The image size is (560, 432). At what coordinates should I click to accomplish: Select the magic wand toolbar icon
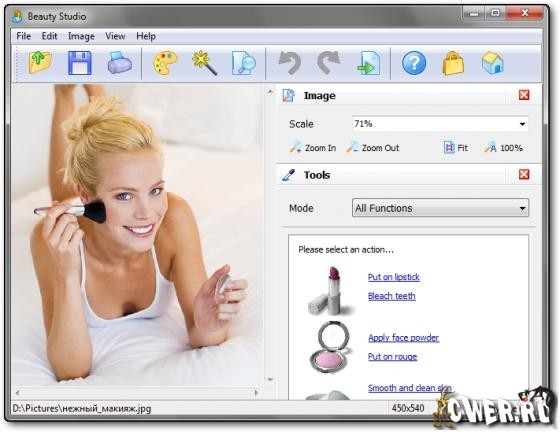click(x=204, y=63)
